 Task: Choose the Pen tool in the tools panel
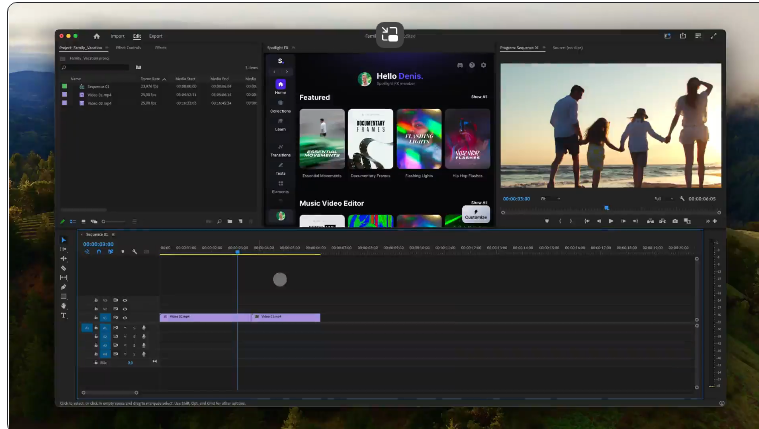coord(64,287)
